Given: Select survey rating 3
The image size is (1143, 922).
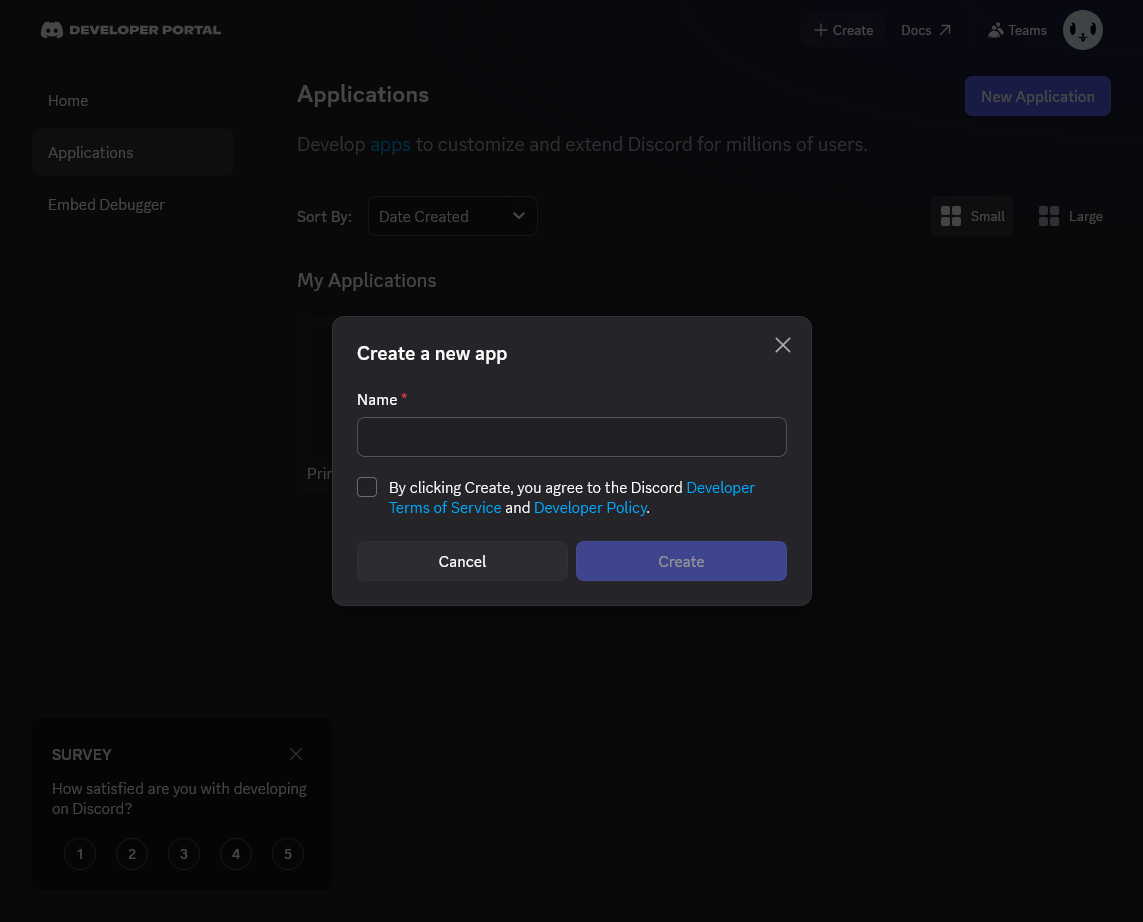Looking at the screenshot, I should click(x=184, y=854).
